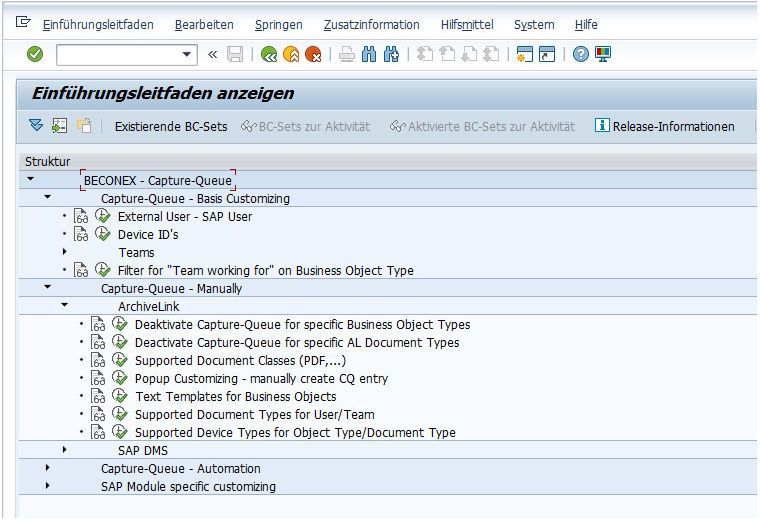The height and width of the screenshot is (520, 760).
Task: Toggle command field with double-chevron icon
Action: [x=212, y=54]
